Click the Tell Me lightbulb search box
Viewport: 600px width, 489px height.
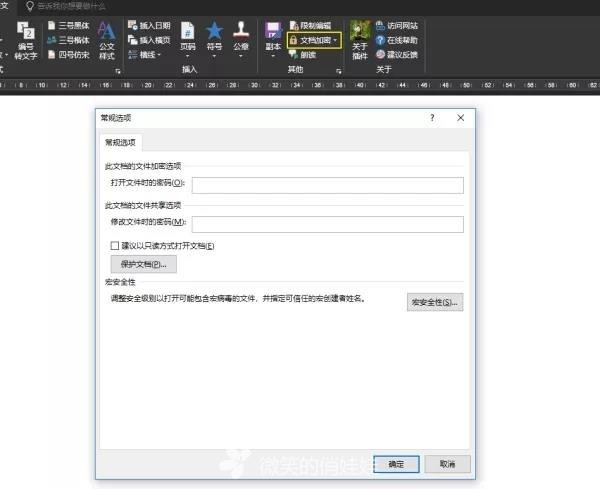point(66,6)
